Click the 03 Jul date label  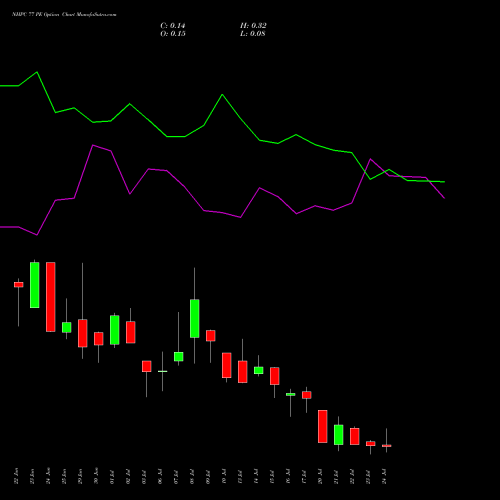click(x=144, y=476)
